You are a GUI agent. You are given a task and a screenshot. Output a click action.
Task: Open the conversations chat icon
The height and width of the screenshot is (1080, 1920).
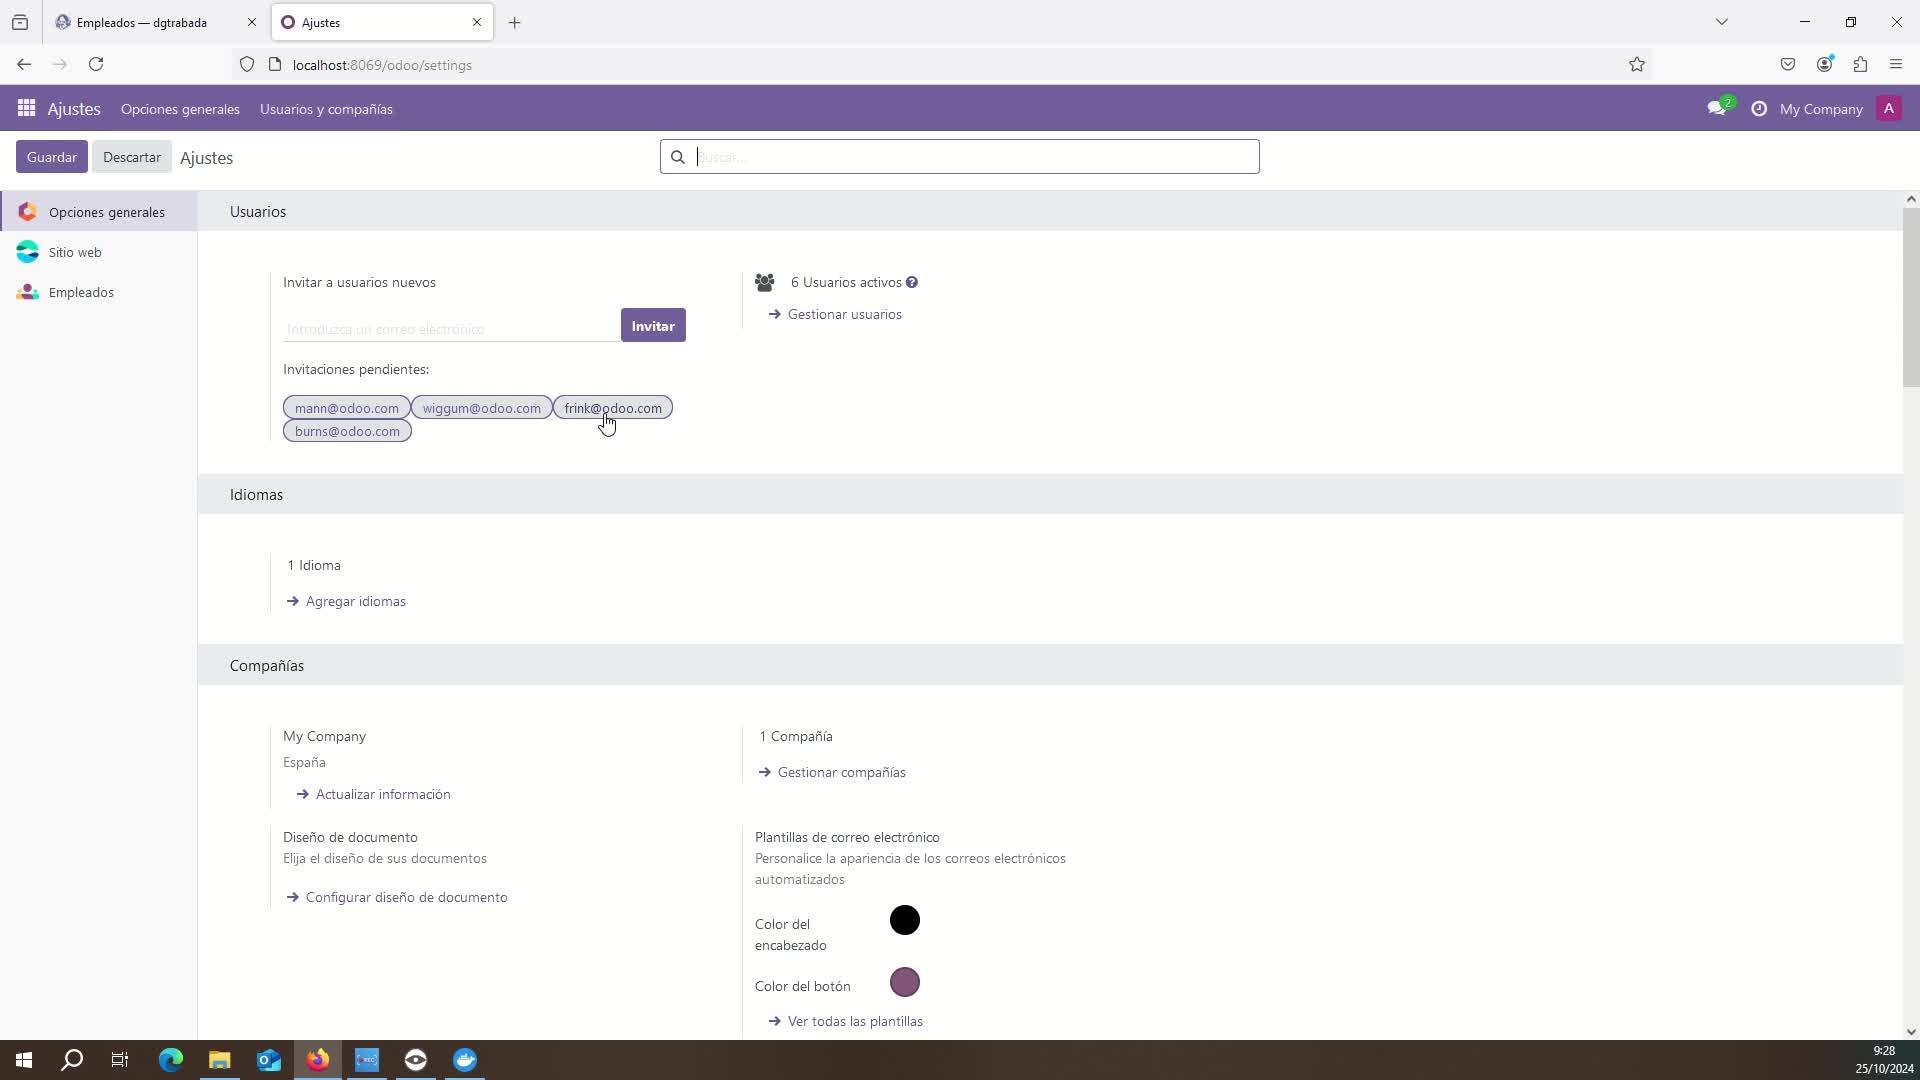pyautogui.click(x=1717, y=109)
